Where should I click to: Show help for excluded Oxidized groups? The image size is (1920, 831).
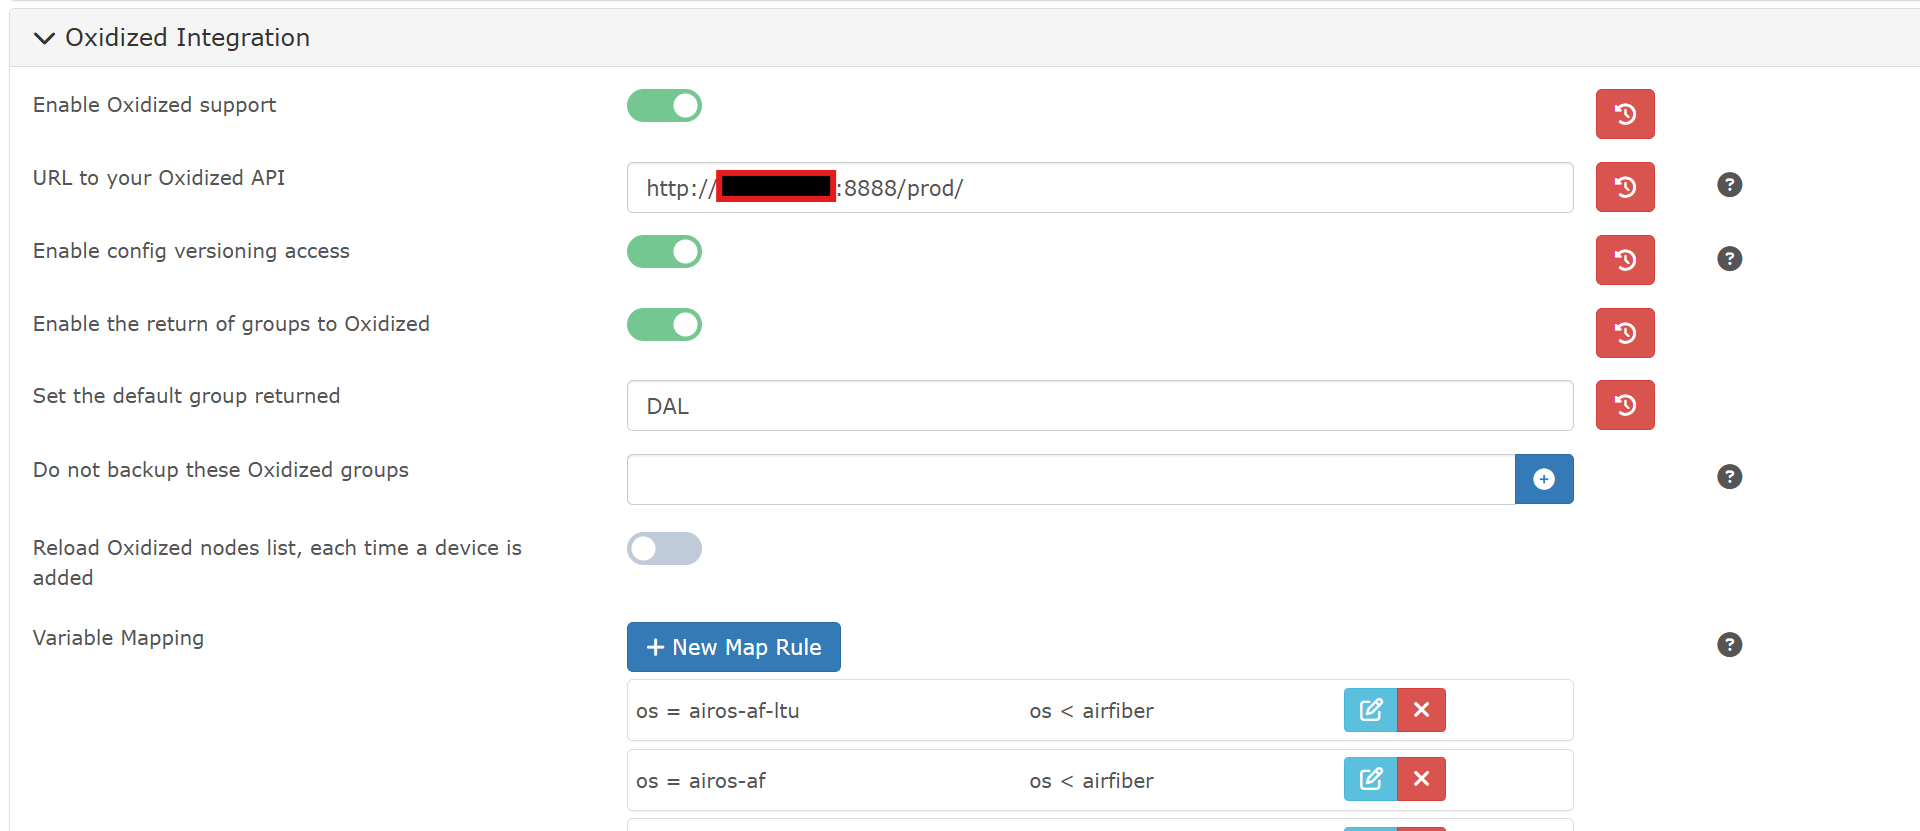[1729, 477]
